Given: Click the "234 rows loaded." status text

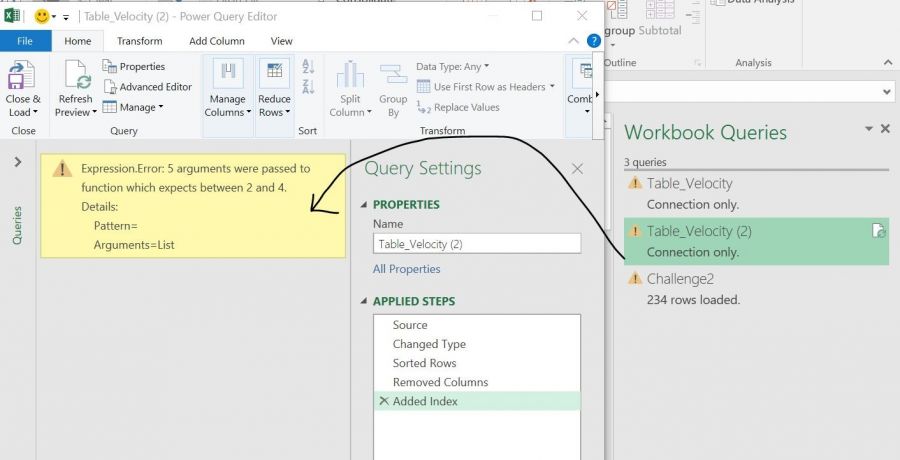Looking at the screenshot, I should pos(693,300).
